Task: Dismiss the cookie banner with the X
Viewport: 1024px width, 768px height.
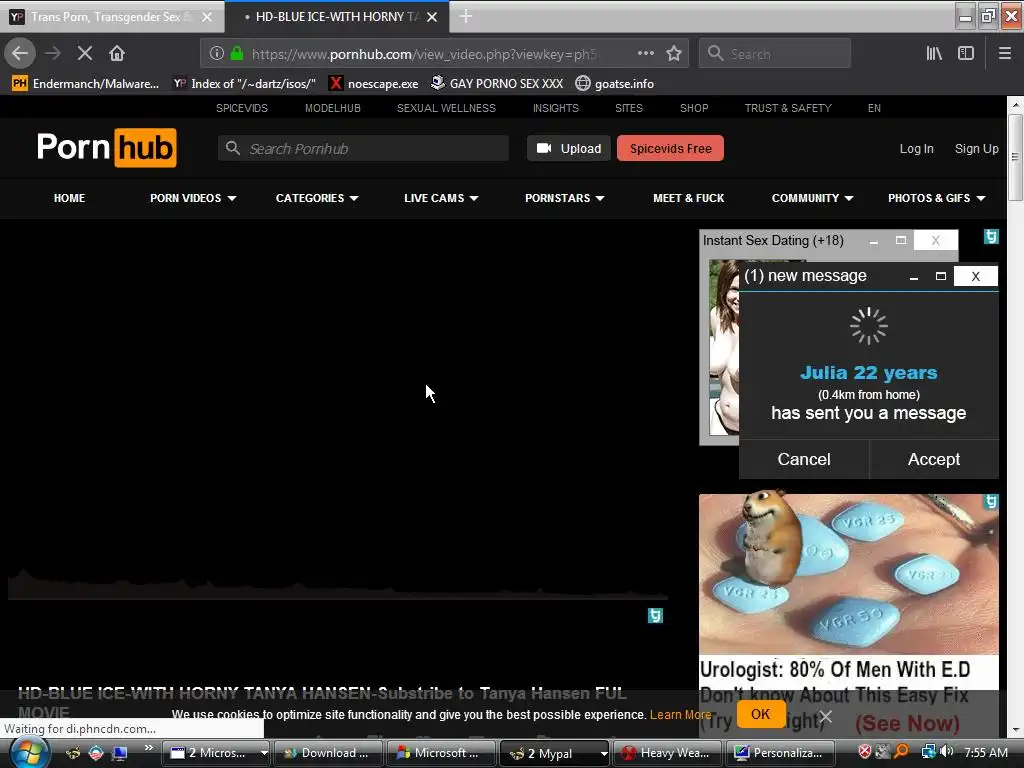Action: 825,716
